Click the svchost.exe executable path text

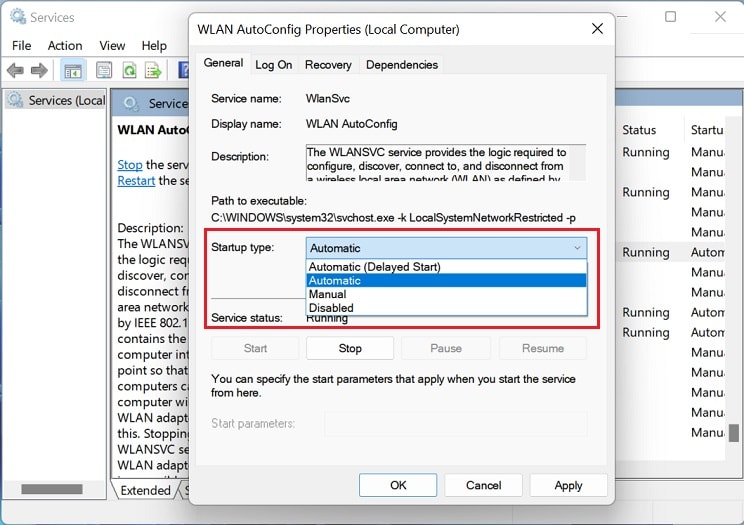point(393,218)
